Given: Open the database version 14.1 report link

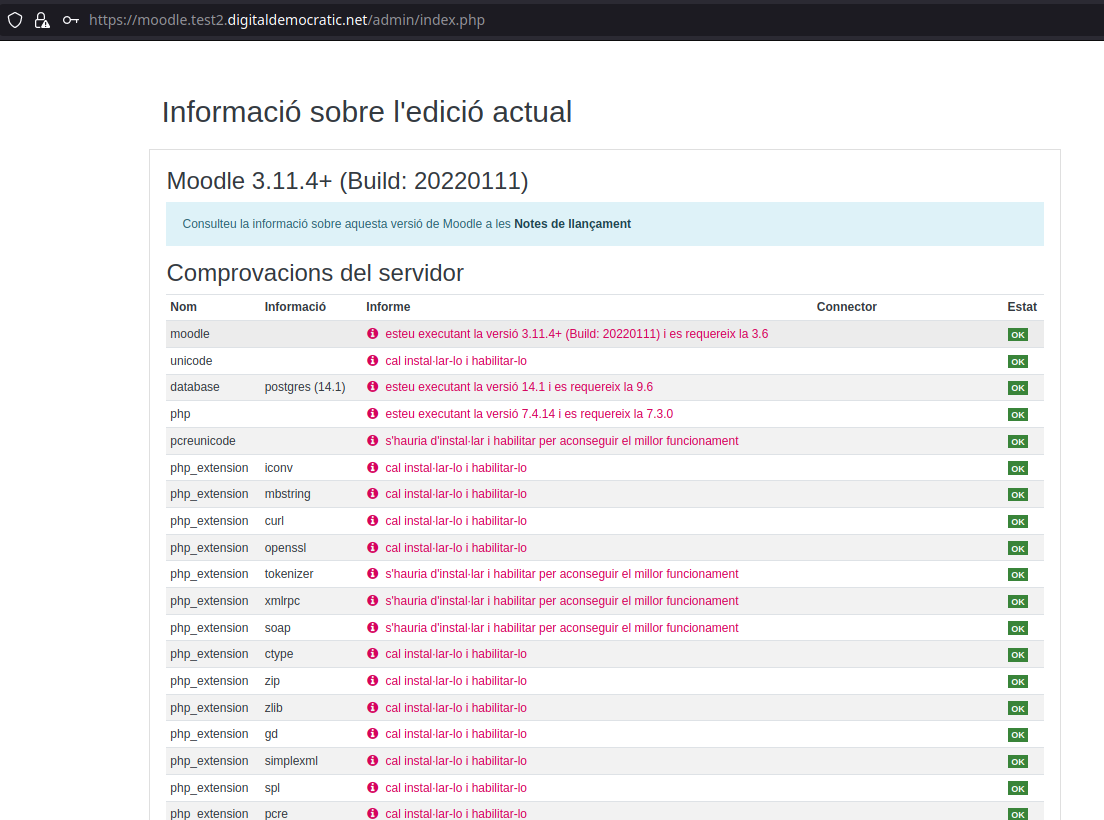Looking at the screenshot, I should [x=519, y=386].
